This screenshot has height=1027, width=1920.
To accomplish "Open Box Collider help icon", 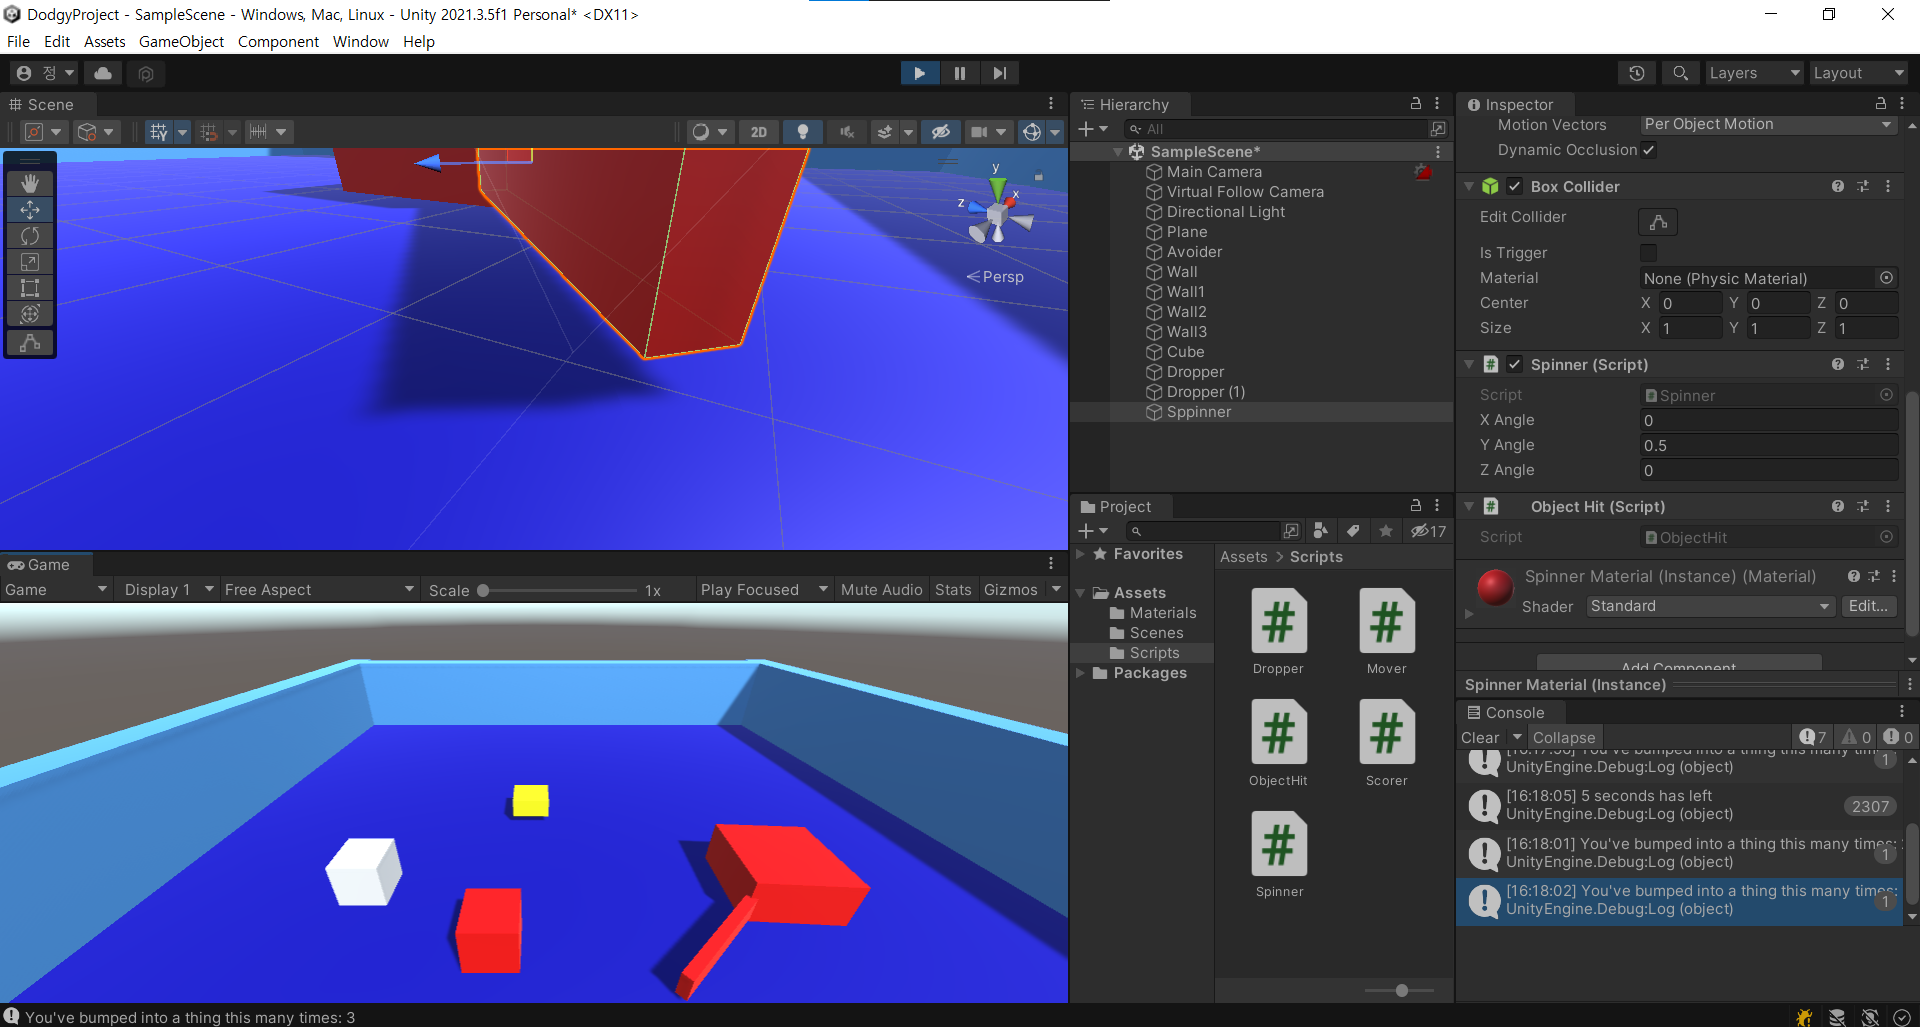I will [1837, 186].
